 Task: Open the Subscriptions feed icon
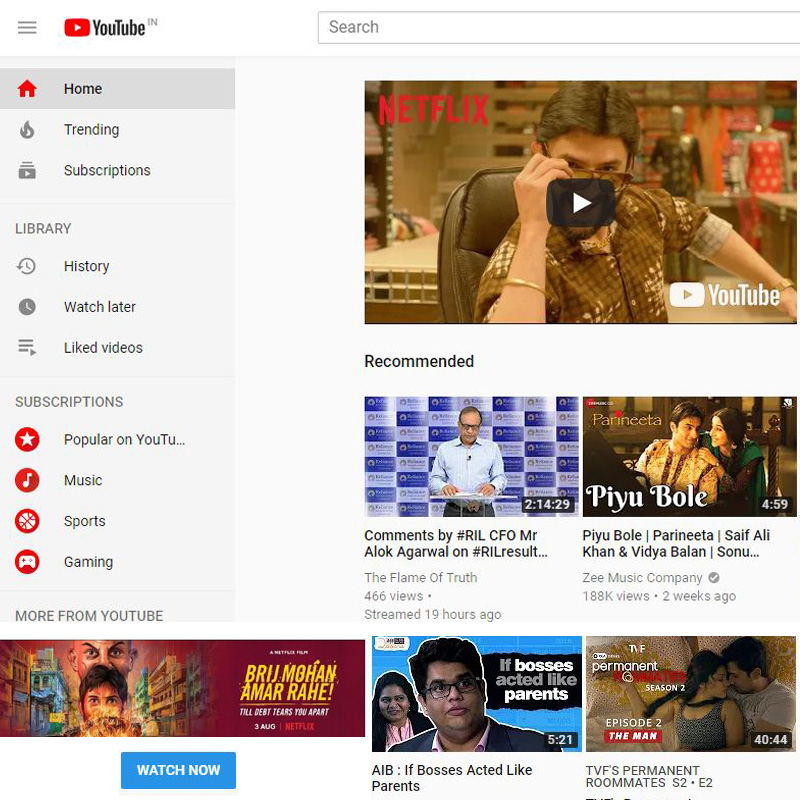tap(28, 170)
